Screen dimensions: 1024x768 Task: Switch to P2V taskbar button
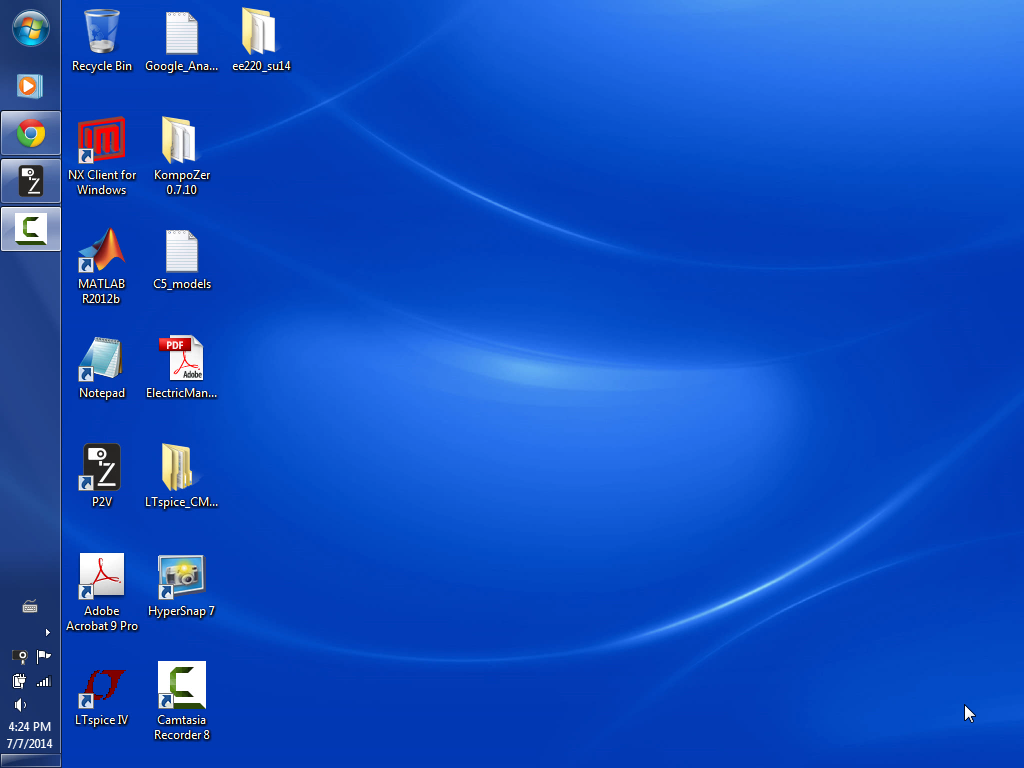coord(31,181)
